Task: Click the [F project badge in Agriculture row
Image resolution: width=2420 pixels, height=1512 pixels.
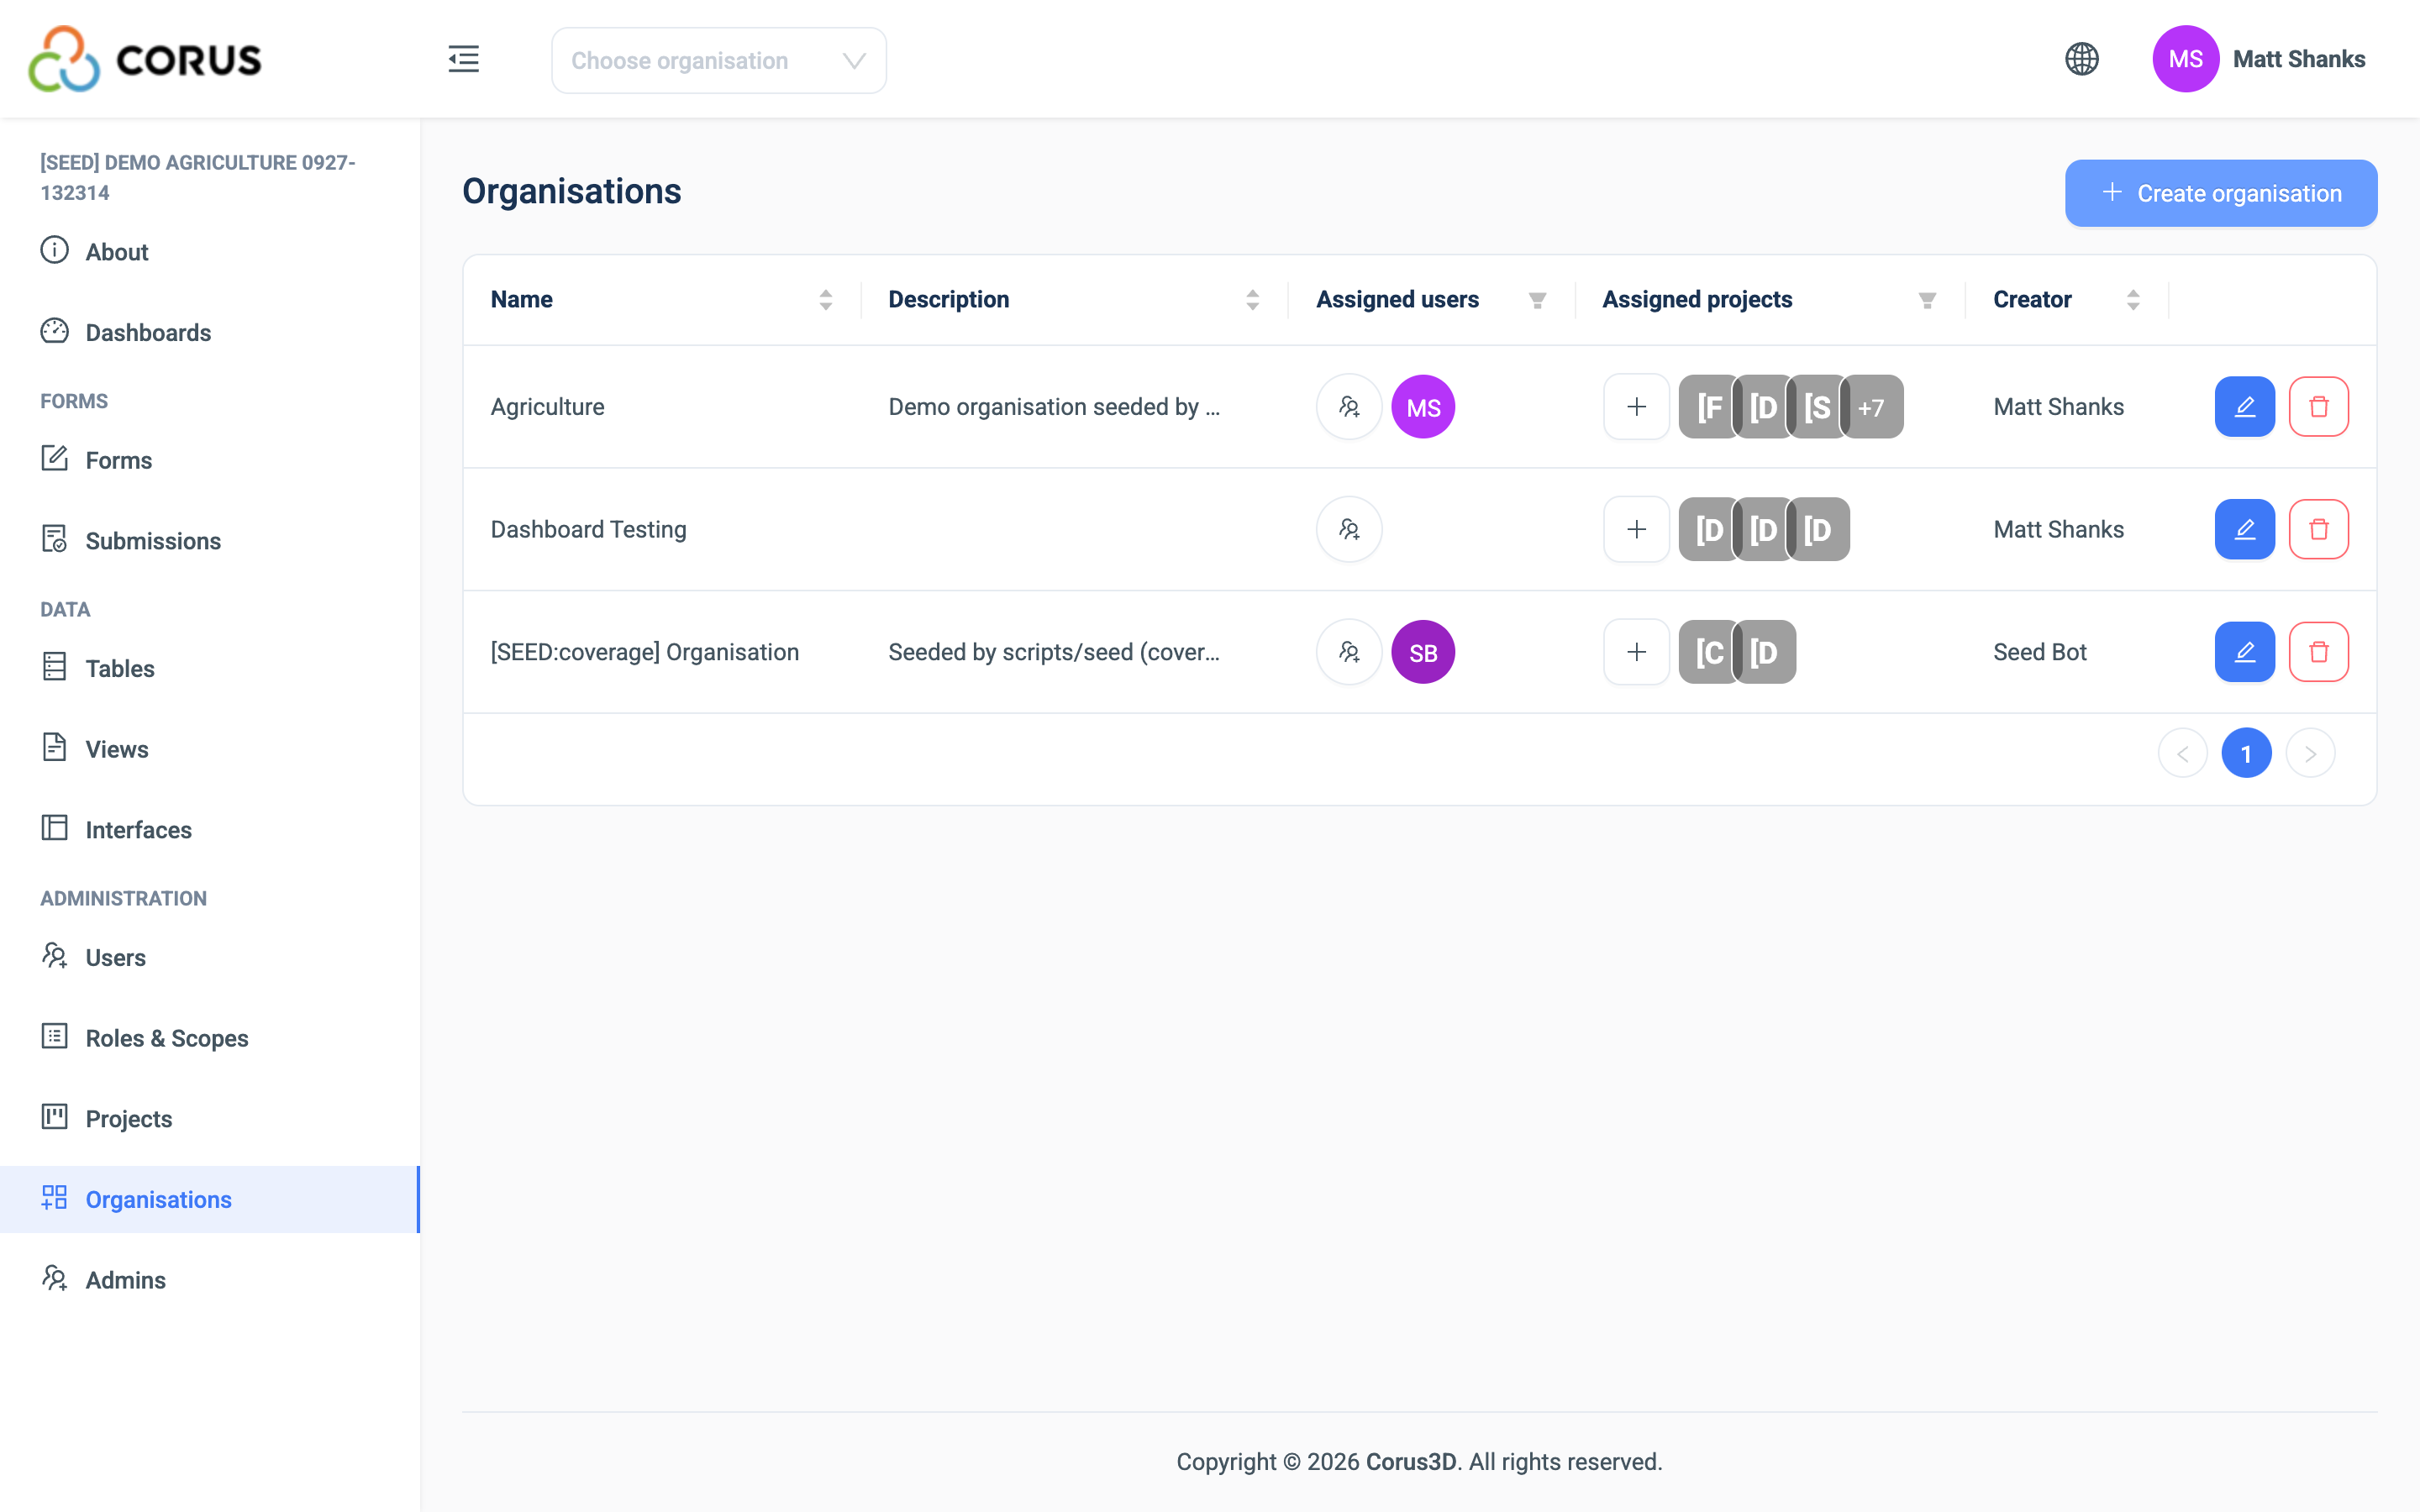Action: (x=1709, y=407)
